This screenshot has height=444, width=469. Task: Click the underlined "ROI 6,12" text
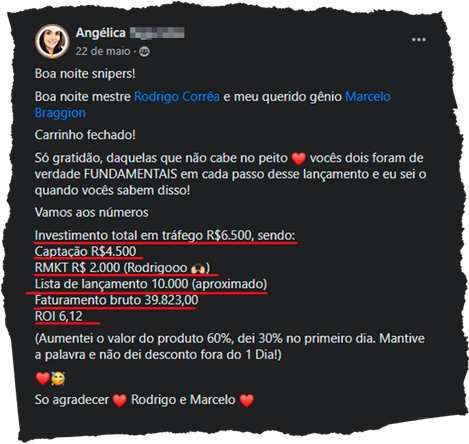coord(58,316)
